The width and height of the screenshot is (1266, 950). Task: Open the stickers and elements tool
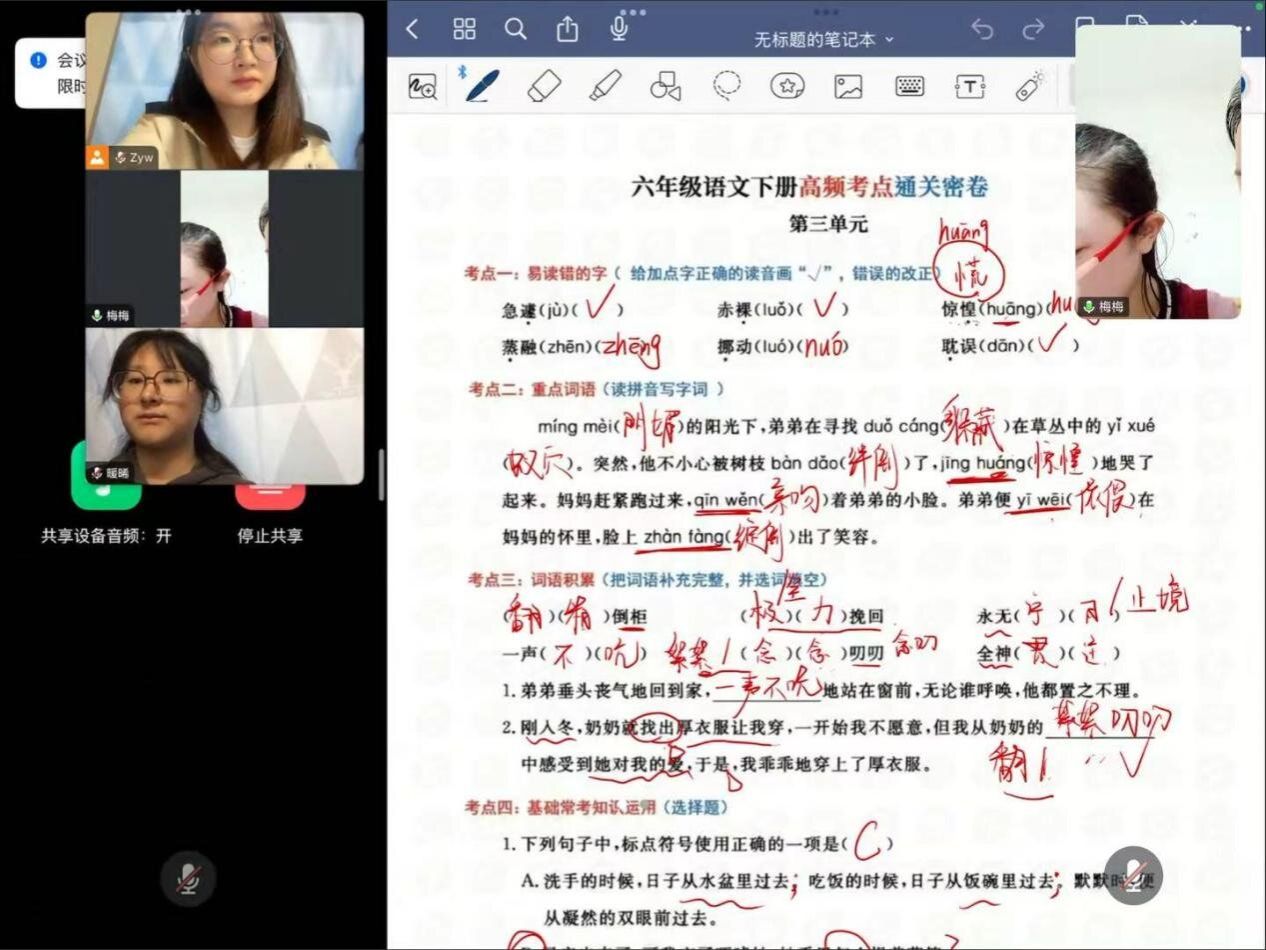[788, 86]
